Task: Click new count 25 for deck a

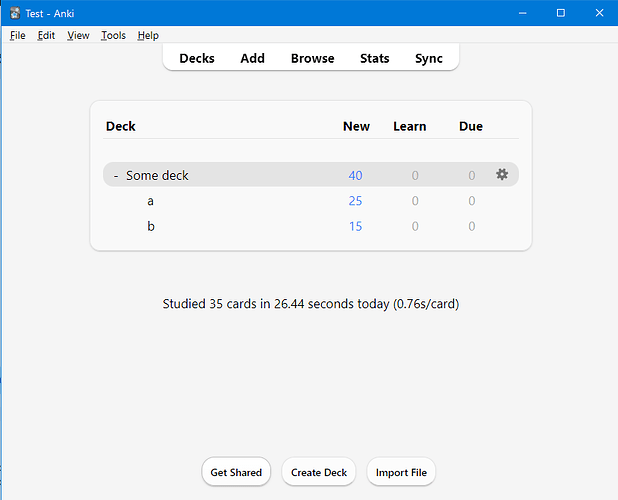Action: point(355,201)
